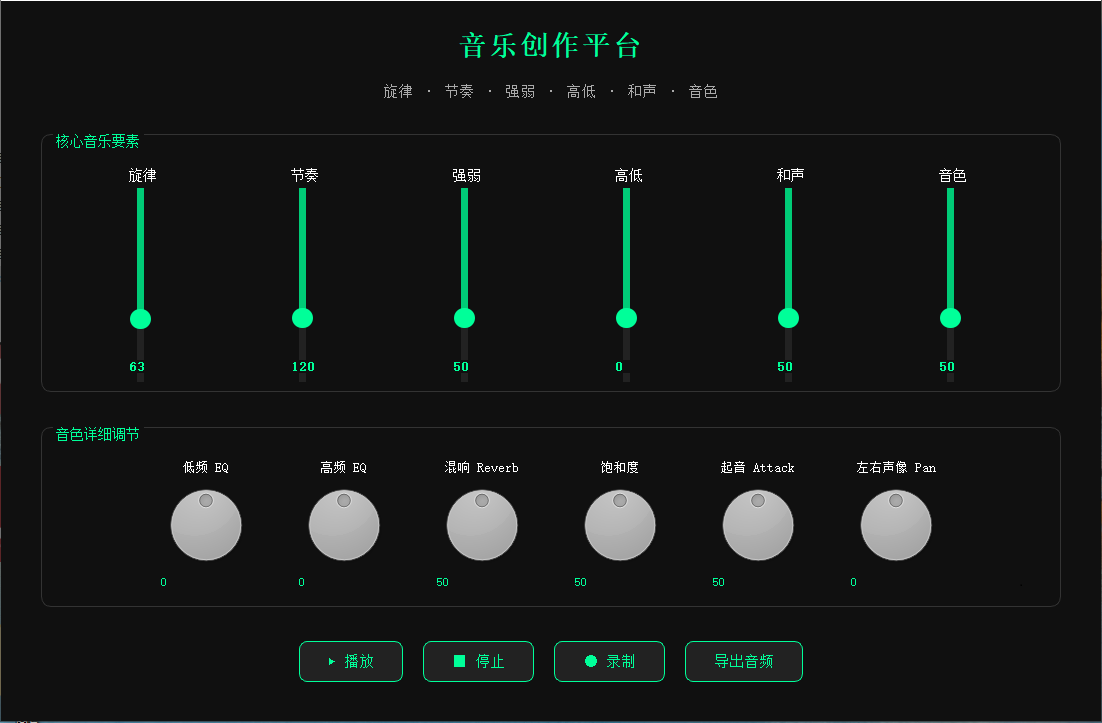Click the 旋律 slider handle
Screen dimensions: 1102x723
pyautogui.click(x=141, y=319)
